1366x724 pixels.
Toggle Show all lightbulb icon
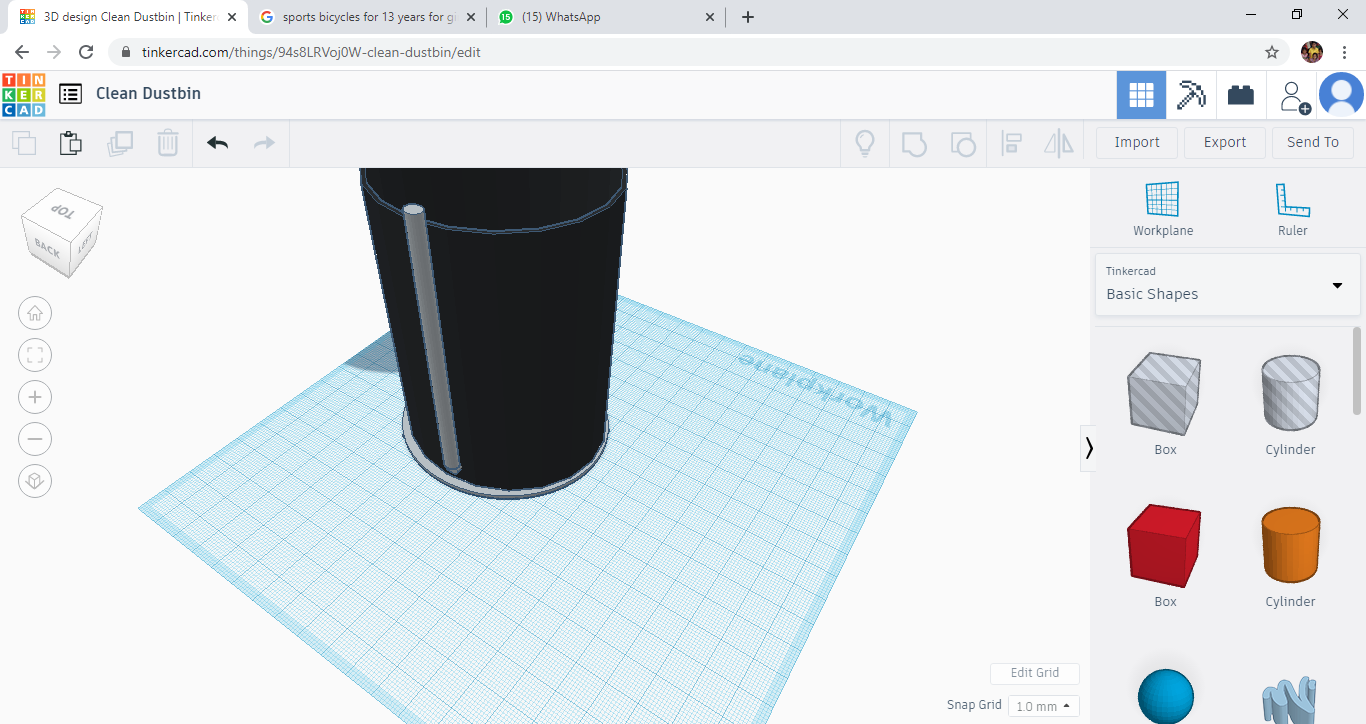tap(865, 143)
